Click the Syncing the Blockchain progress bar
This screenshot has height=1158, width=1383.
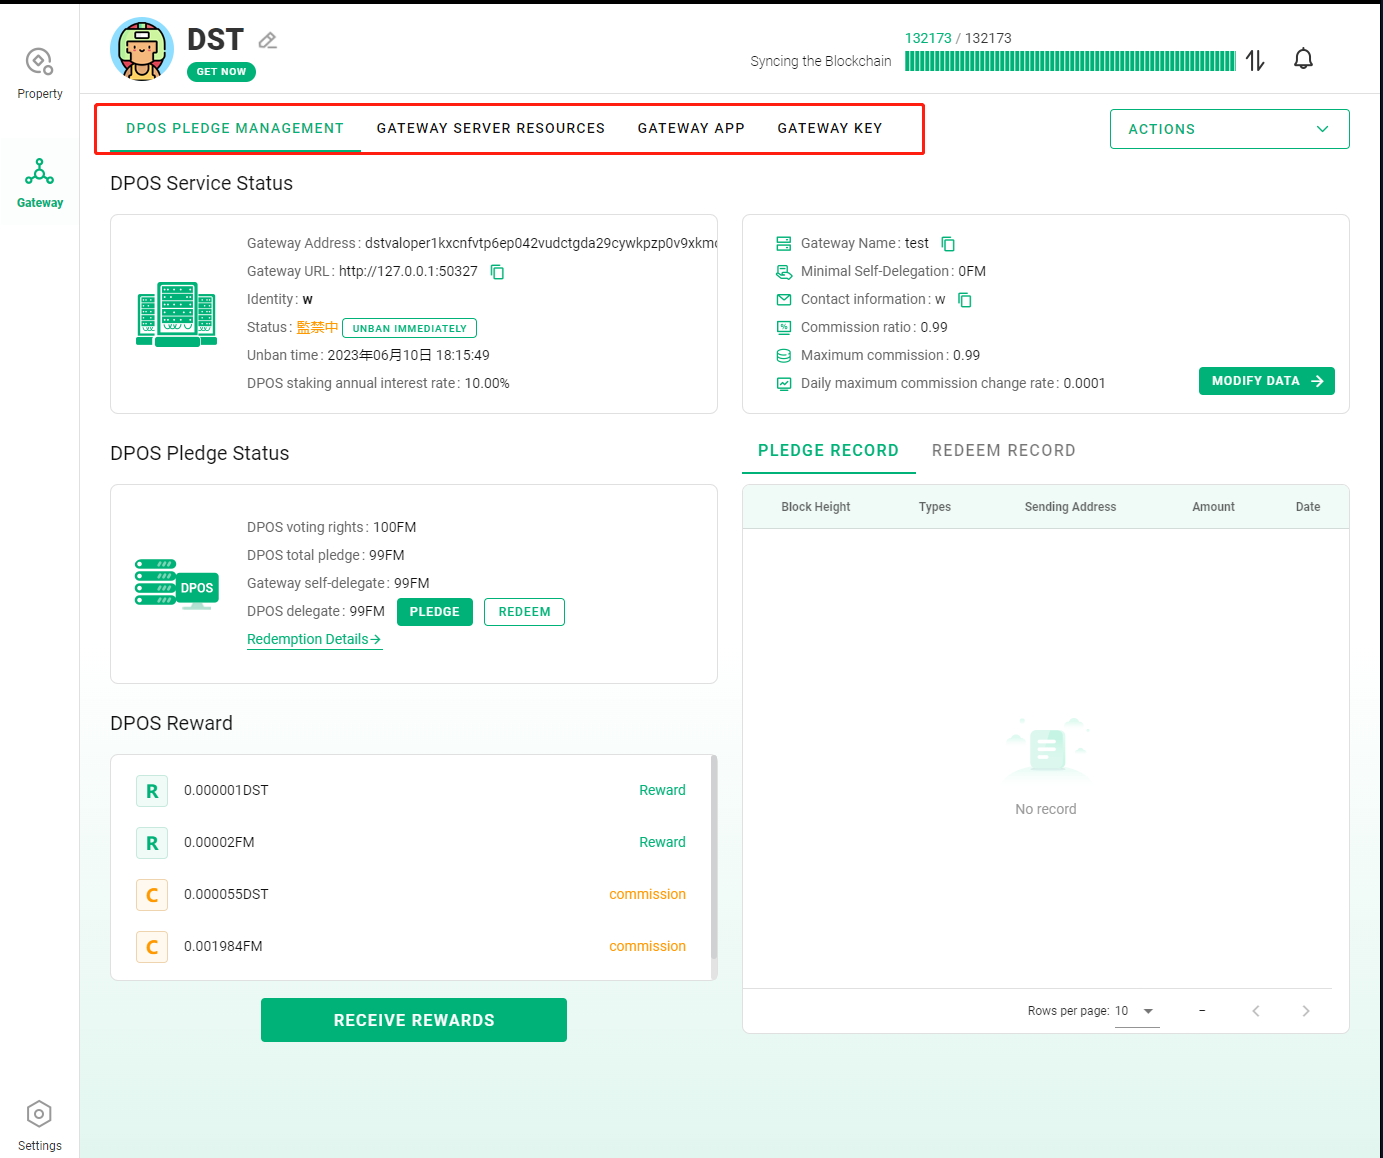[x=1069, y=61]
